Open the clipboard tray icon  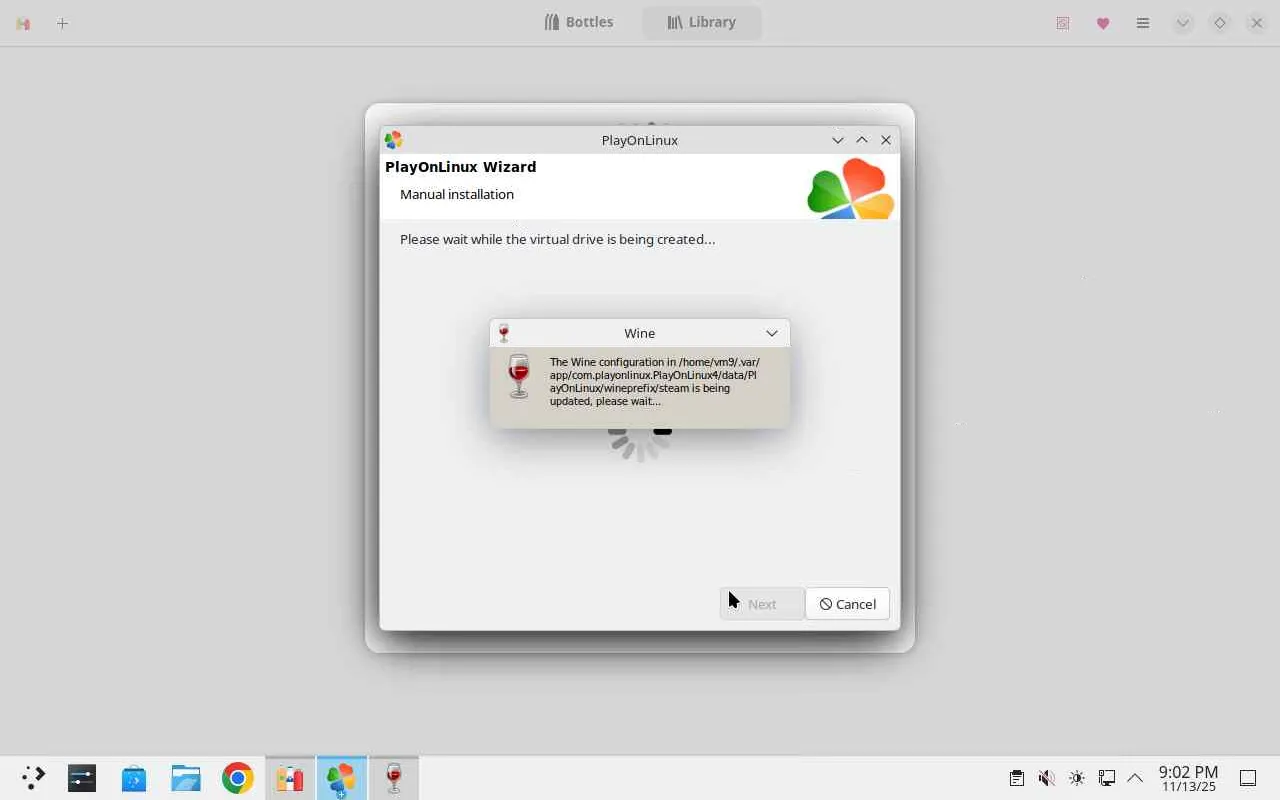[x=1017, y=778]
